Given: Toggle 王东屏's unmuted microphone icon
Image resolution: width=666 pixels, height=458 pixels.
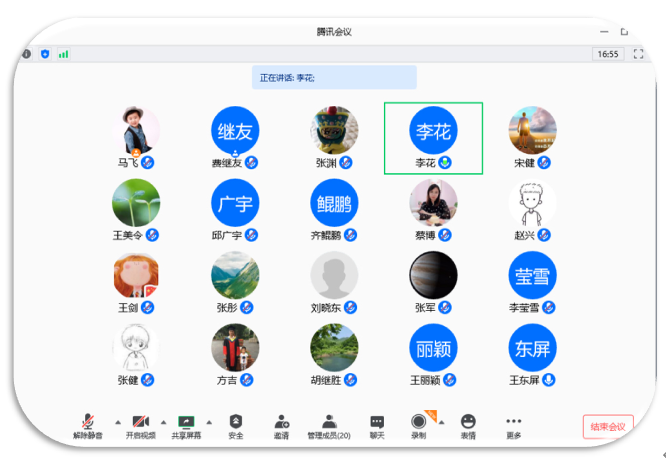Looking at the screenshot, I should (x=549, y=380).
